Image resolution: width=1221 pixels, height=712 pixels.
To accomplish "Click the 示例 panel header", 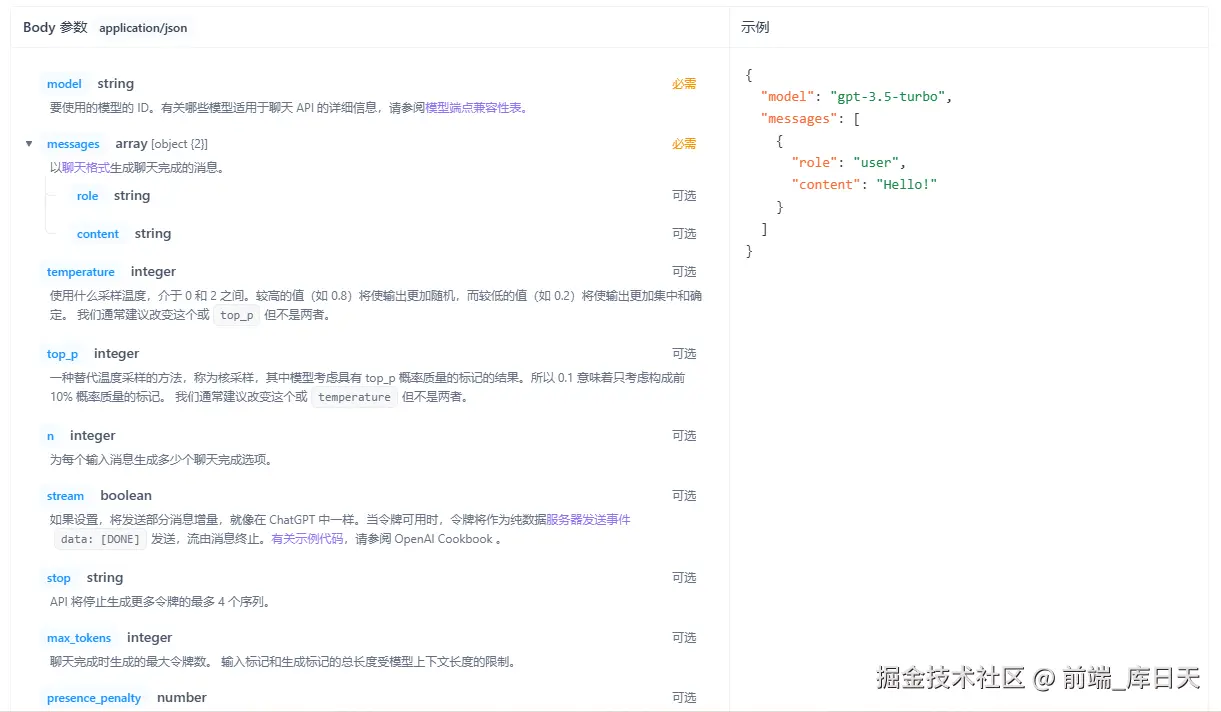I will coord(754,27).
